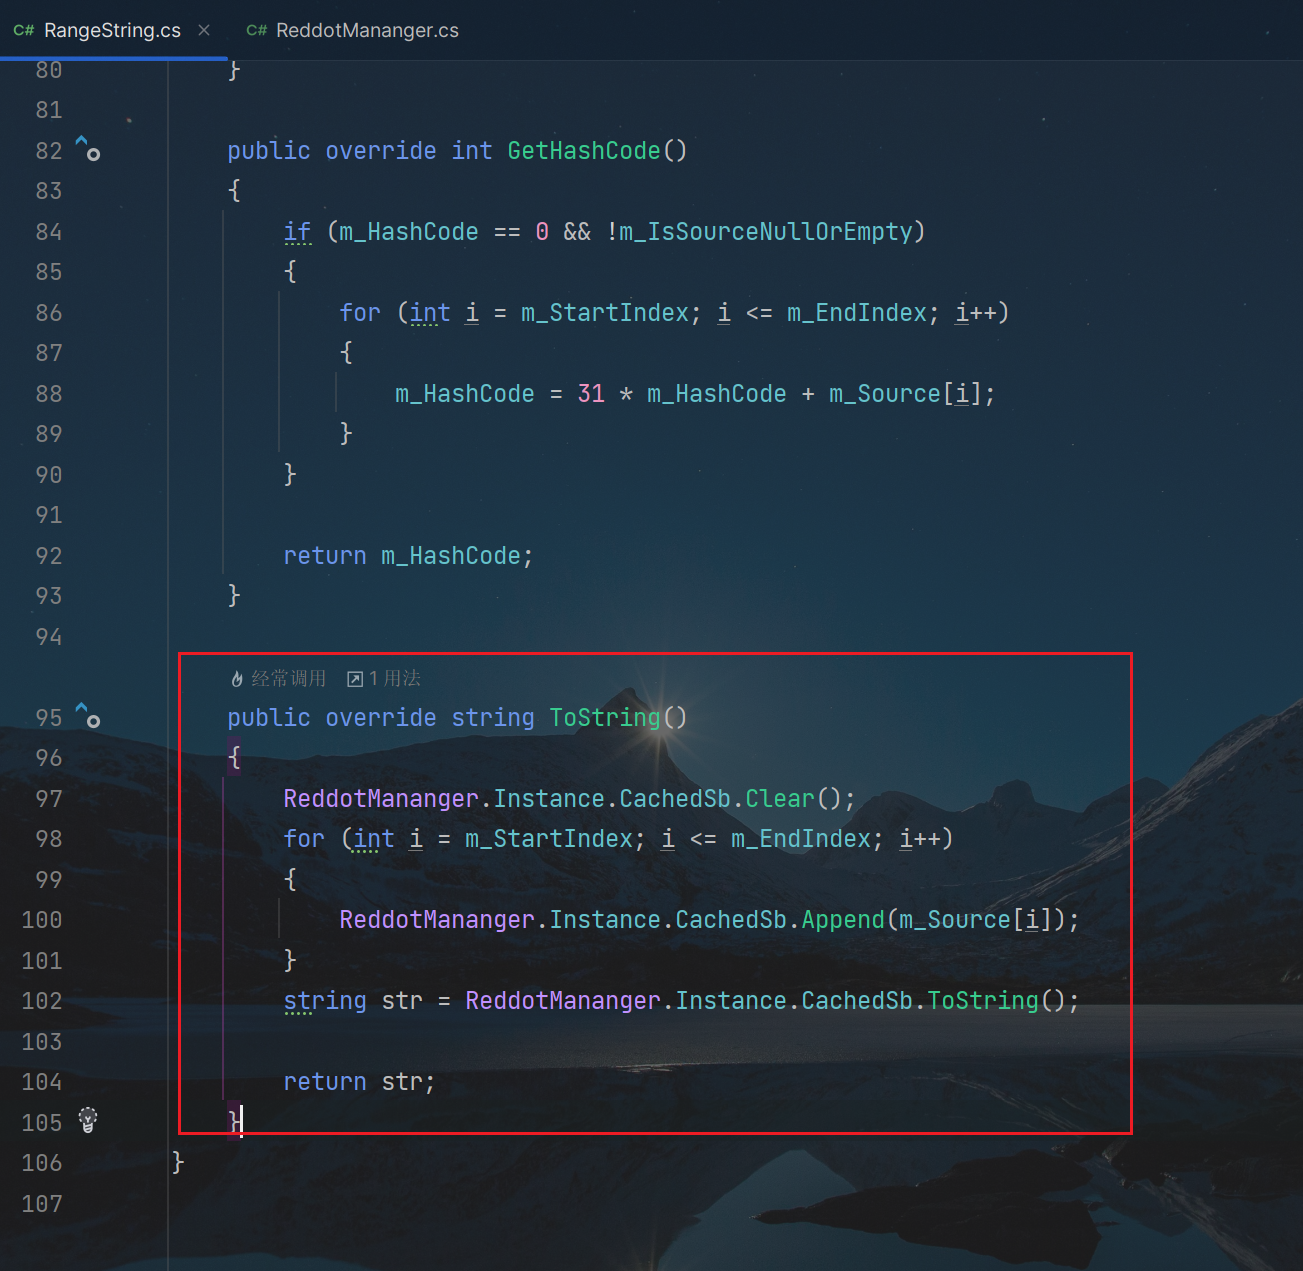The height and width of the screenshot is (1271, 1303).
Task: Click 'return str;' on line 104
Action: [x=359, y=1082]
